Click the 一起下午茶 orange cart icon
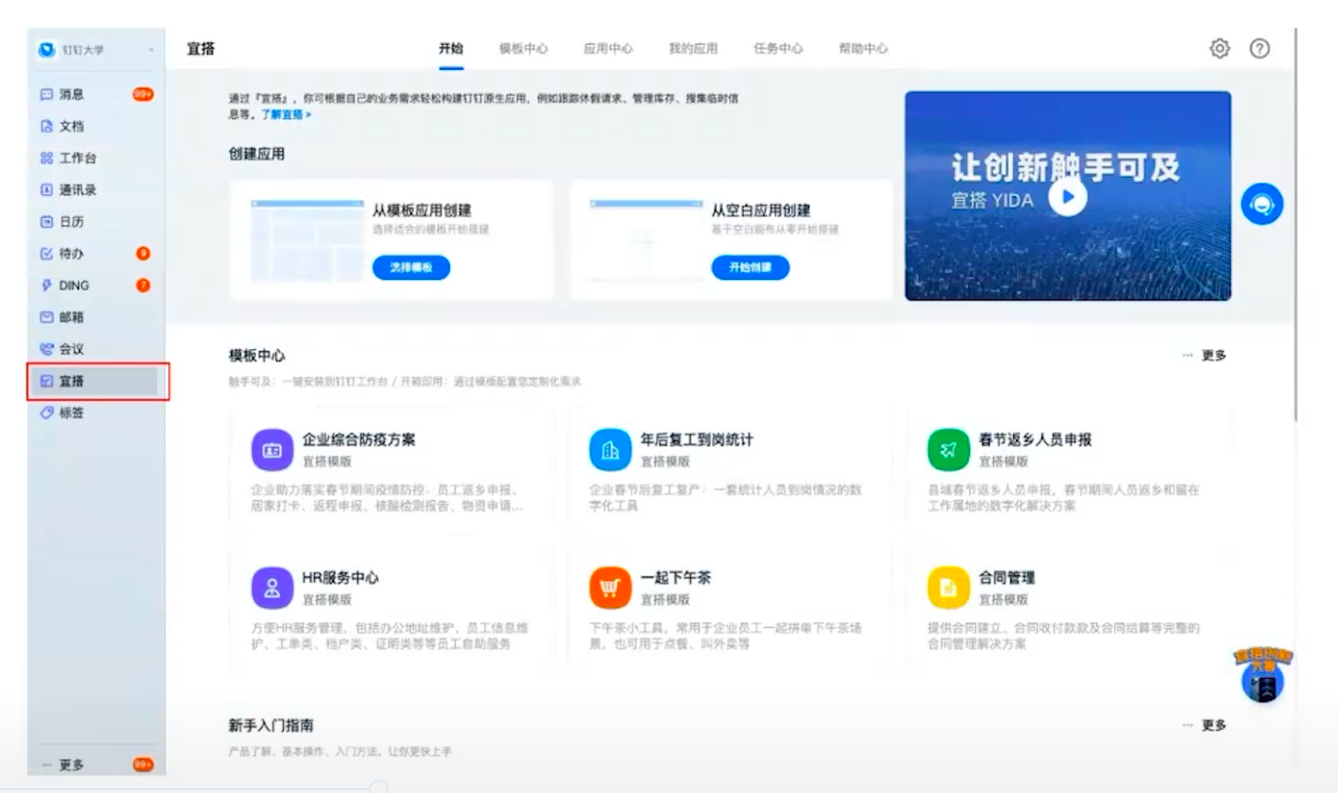 point(610,588)
